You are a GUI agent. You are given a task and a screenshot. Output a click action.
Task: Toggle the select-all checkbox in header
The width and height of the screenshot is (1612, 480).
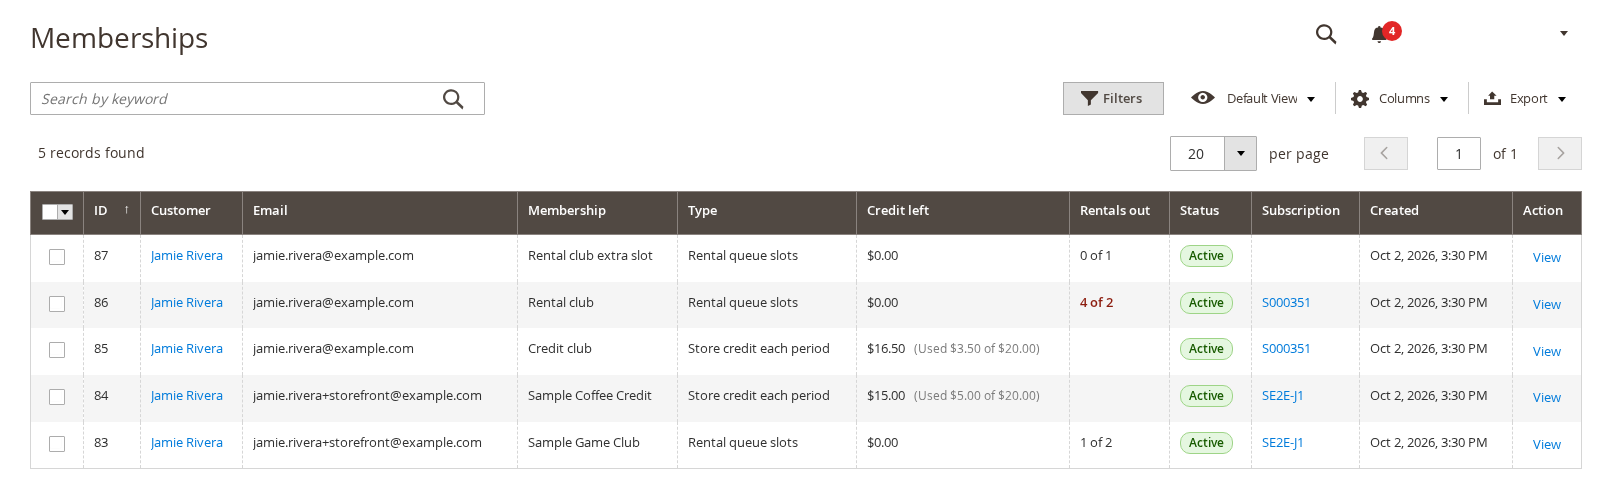tap(50, 212)
